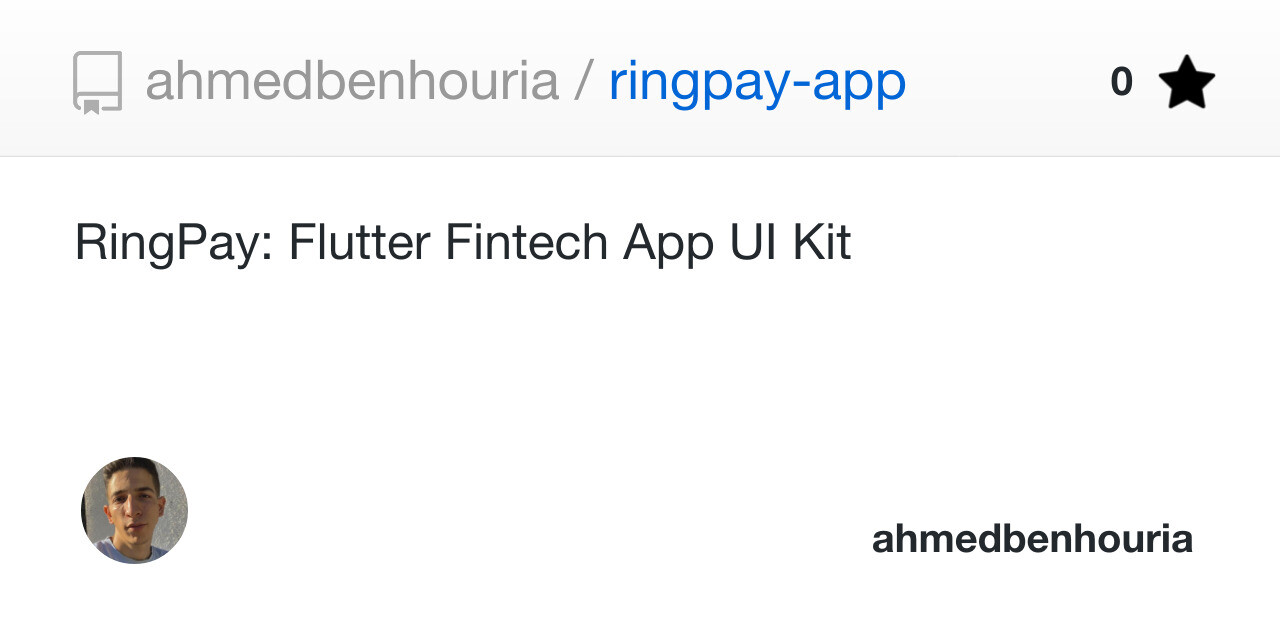Visit ahmedbenhouria's profile via the owner link
This screenshot has height=640, width=1280.
click(355, 82)
